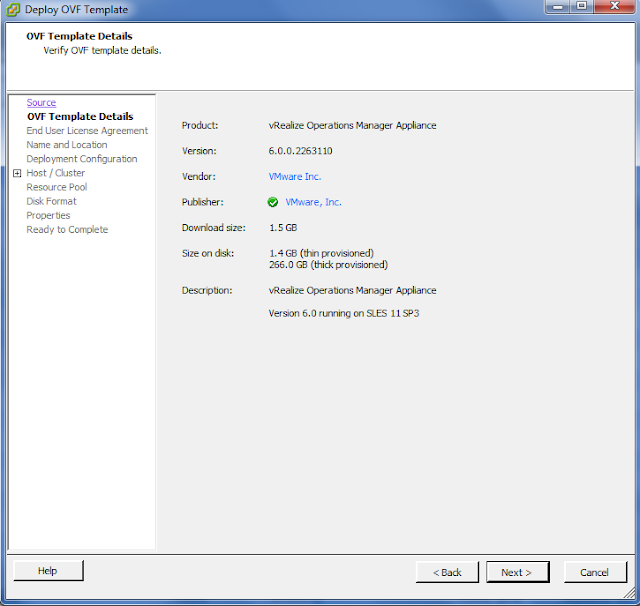This screenshot has width=640, height=606.
Task: Click the Publisher: label
Action: pyautogui.click(x=202, y=202)
